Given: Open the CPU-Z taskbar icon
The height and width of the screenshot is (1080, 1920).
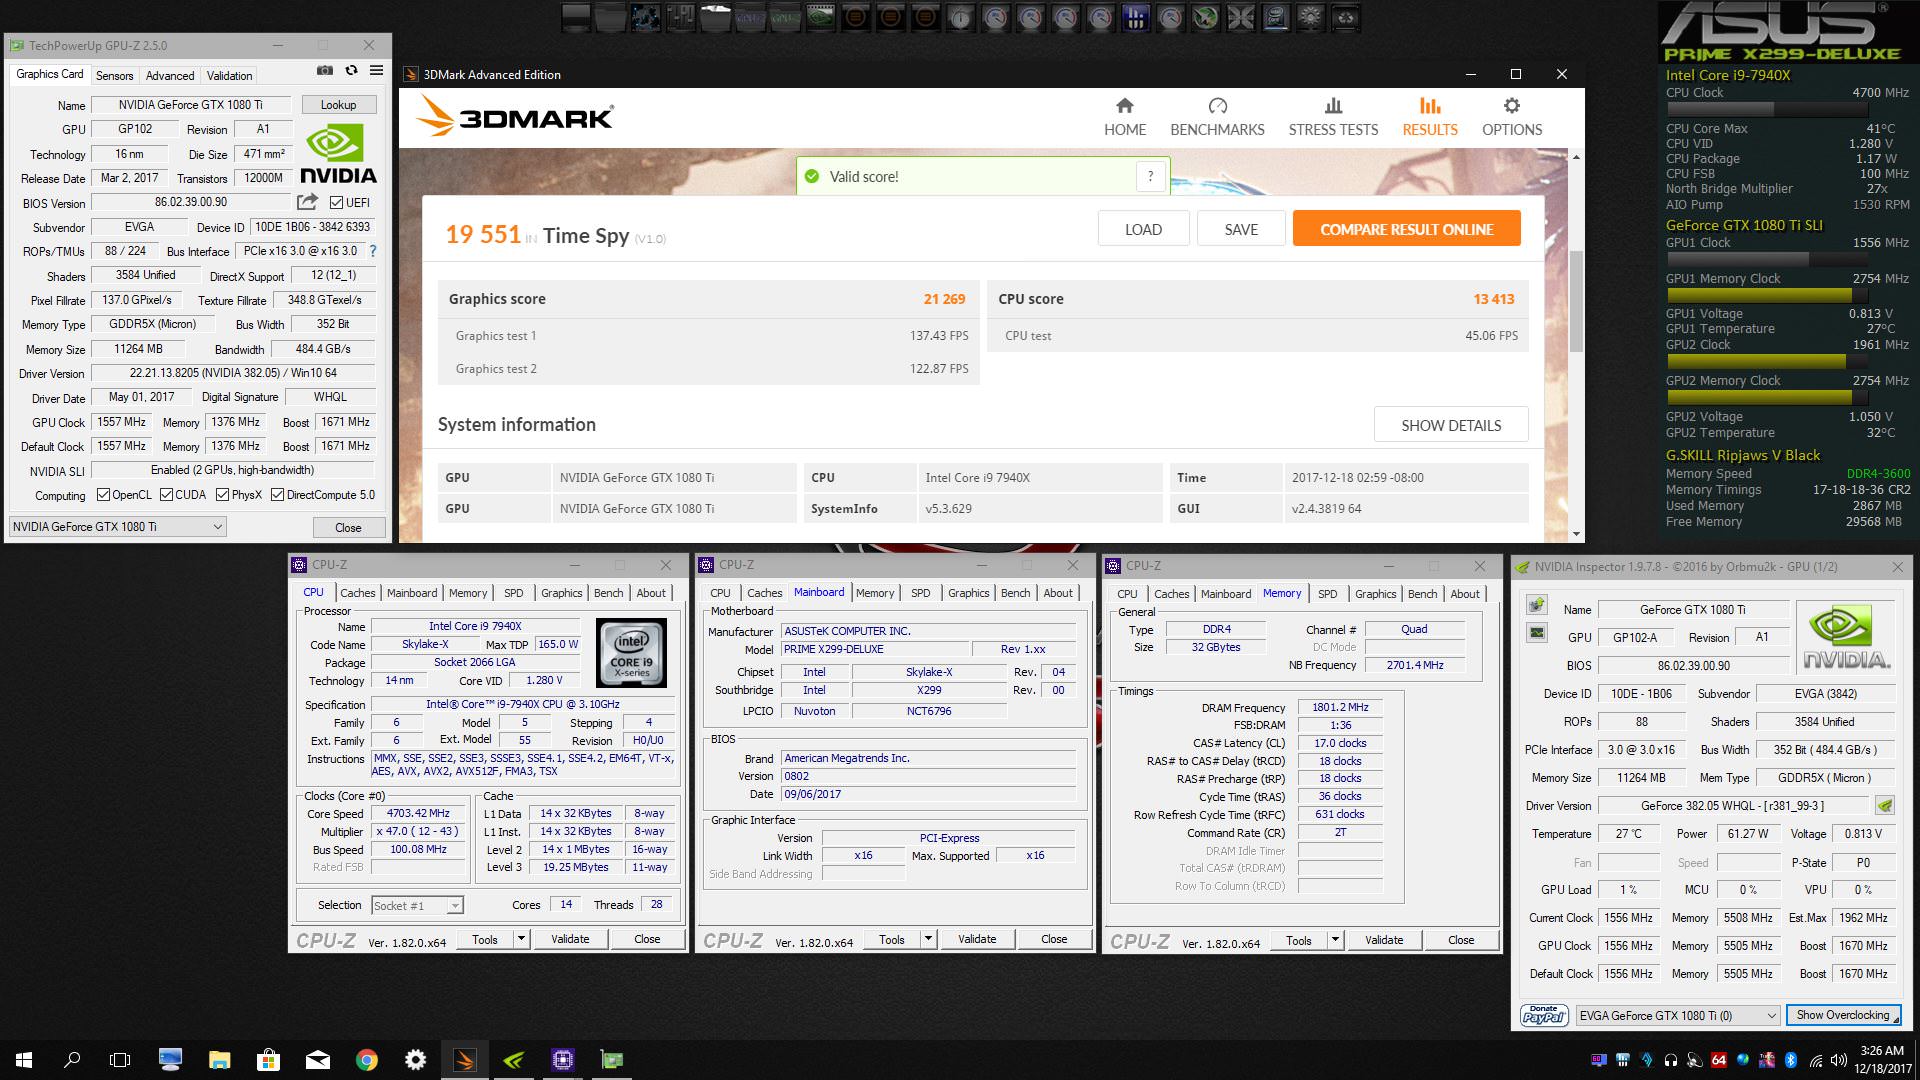Looking at the screenshot, I should click(562, 1059).
